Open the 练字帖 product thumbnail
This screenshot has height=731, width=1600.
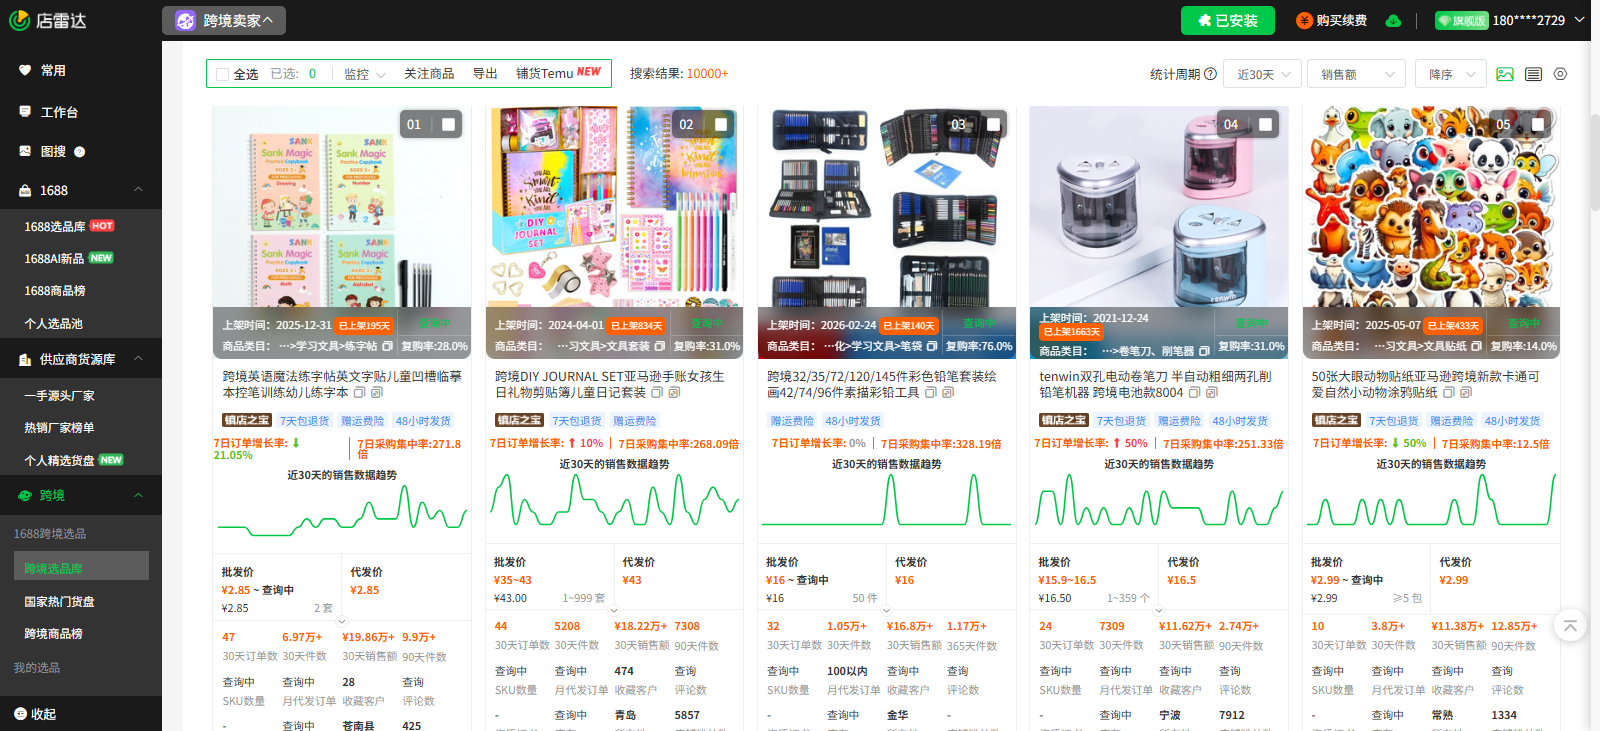coord(342,207)
